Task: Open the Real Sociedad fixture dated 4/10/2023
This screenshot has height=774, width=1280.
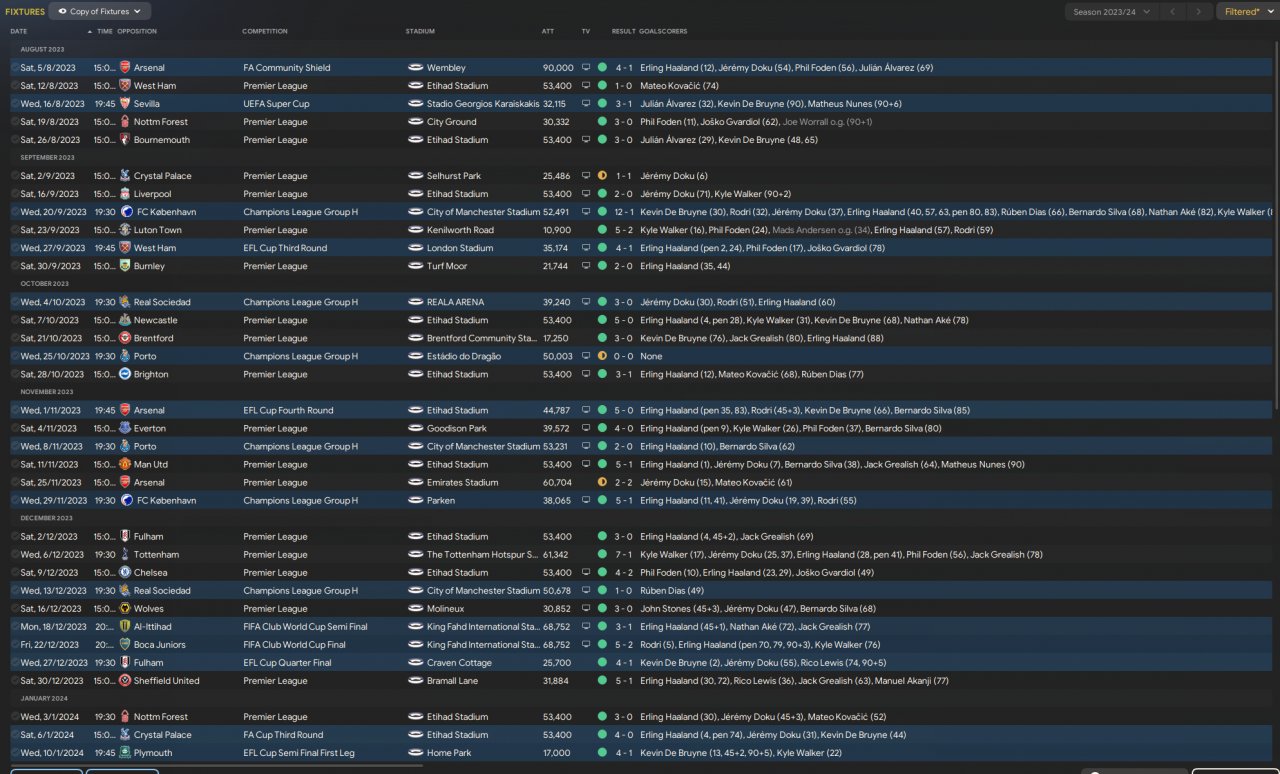Action: pyautogui.click(x=640, y=302)
